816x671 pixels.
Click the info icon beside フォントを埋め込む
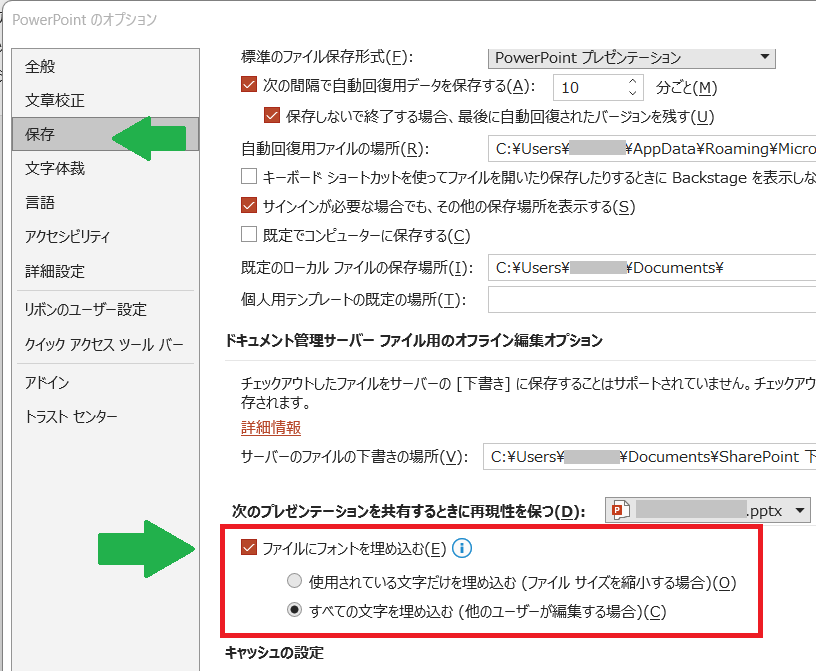pyautogui.click(x=462, y=548)
